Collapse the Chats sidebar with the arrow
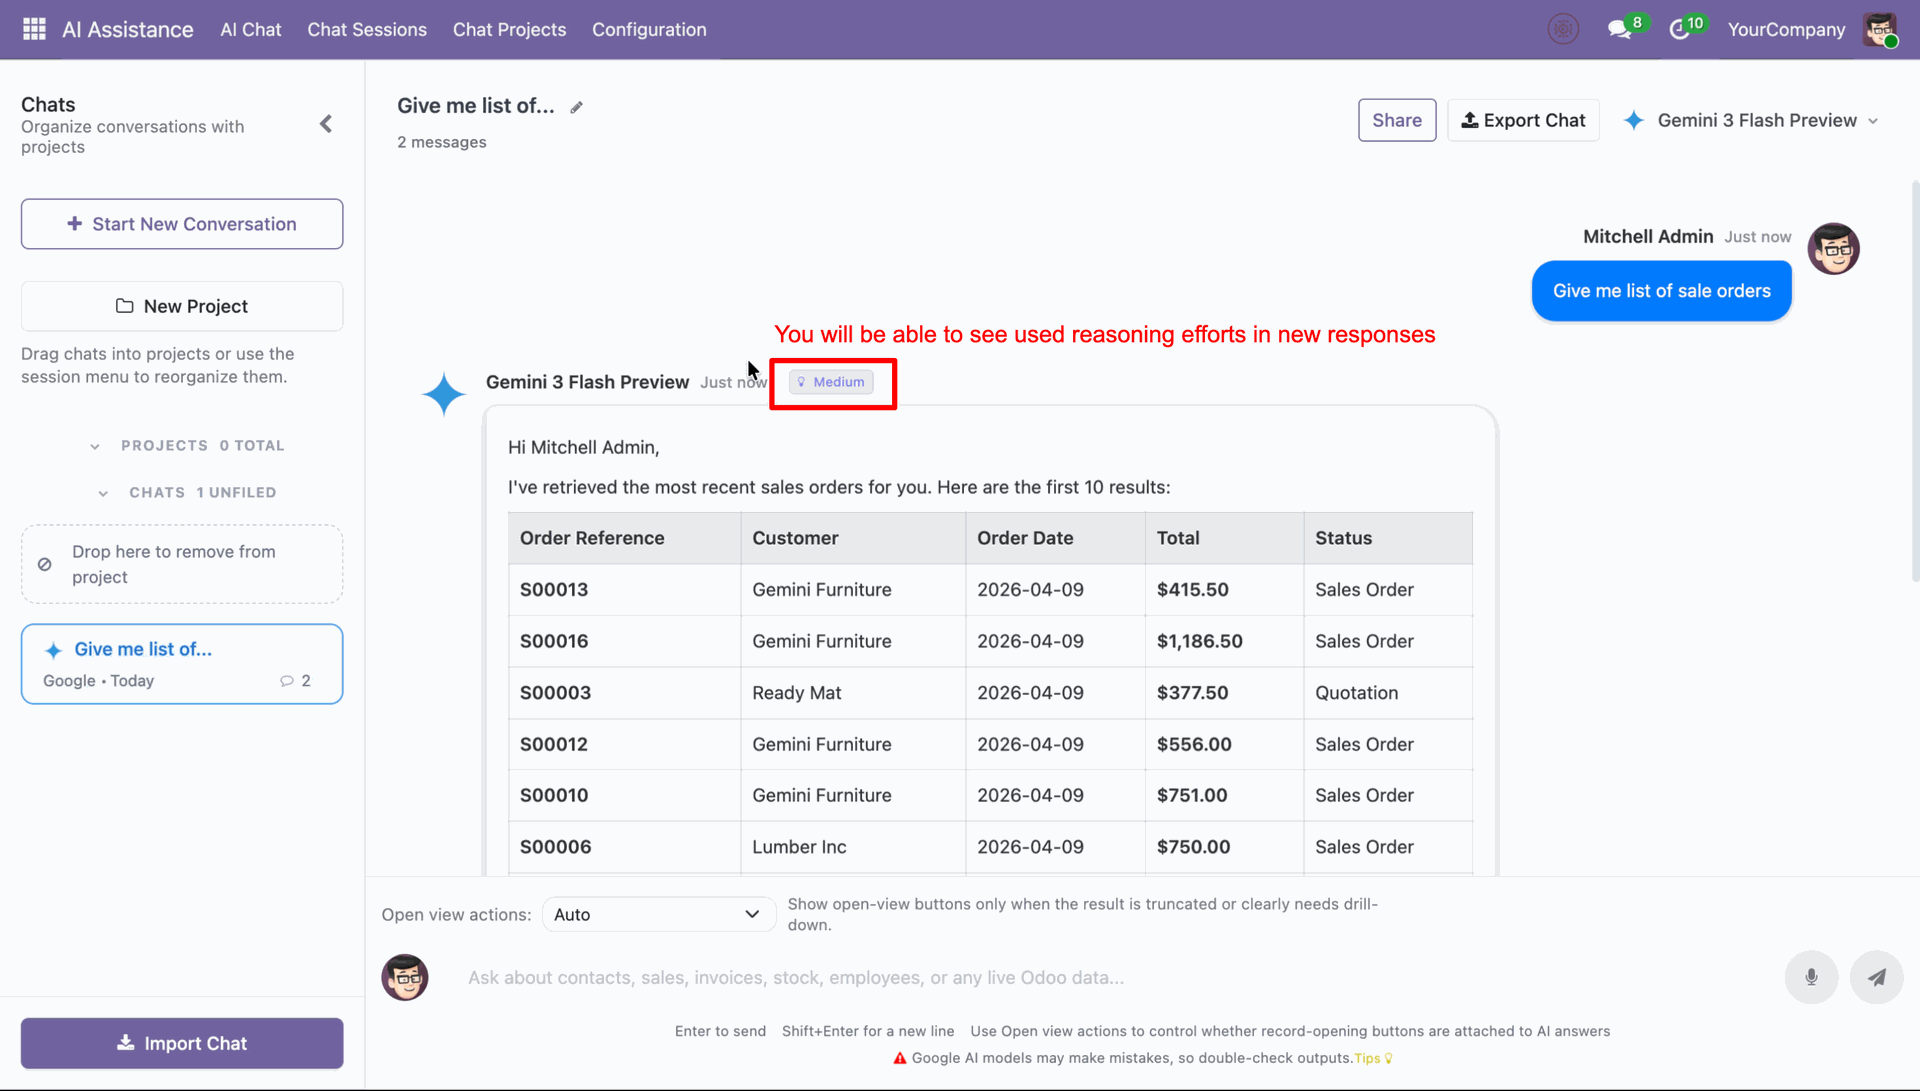This screenshot has width=1920, height=1091. click(326, 124)
